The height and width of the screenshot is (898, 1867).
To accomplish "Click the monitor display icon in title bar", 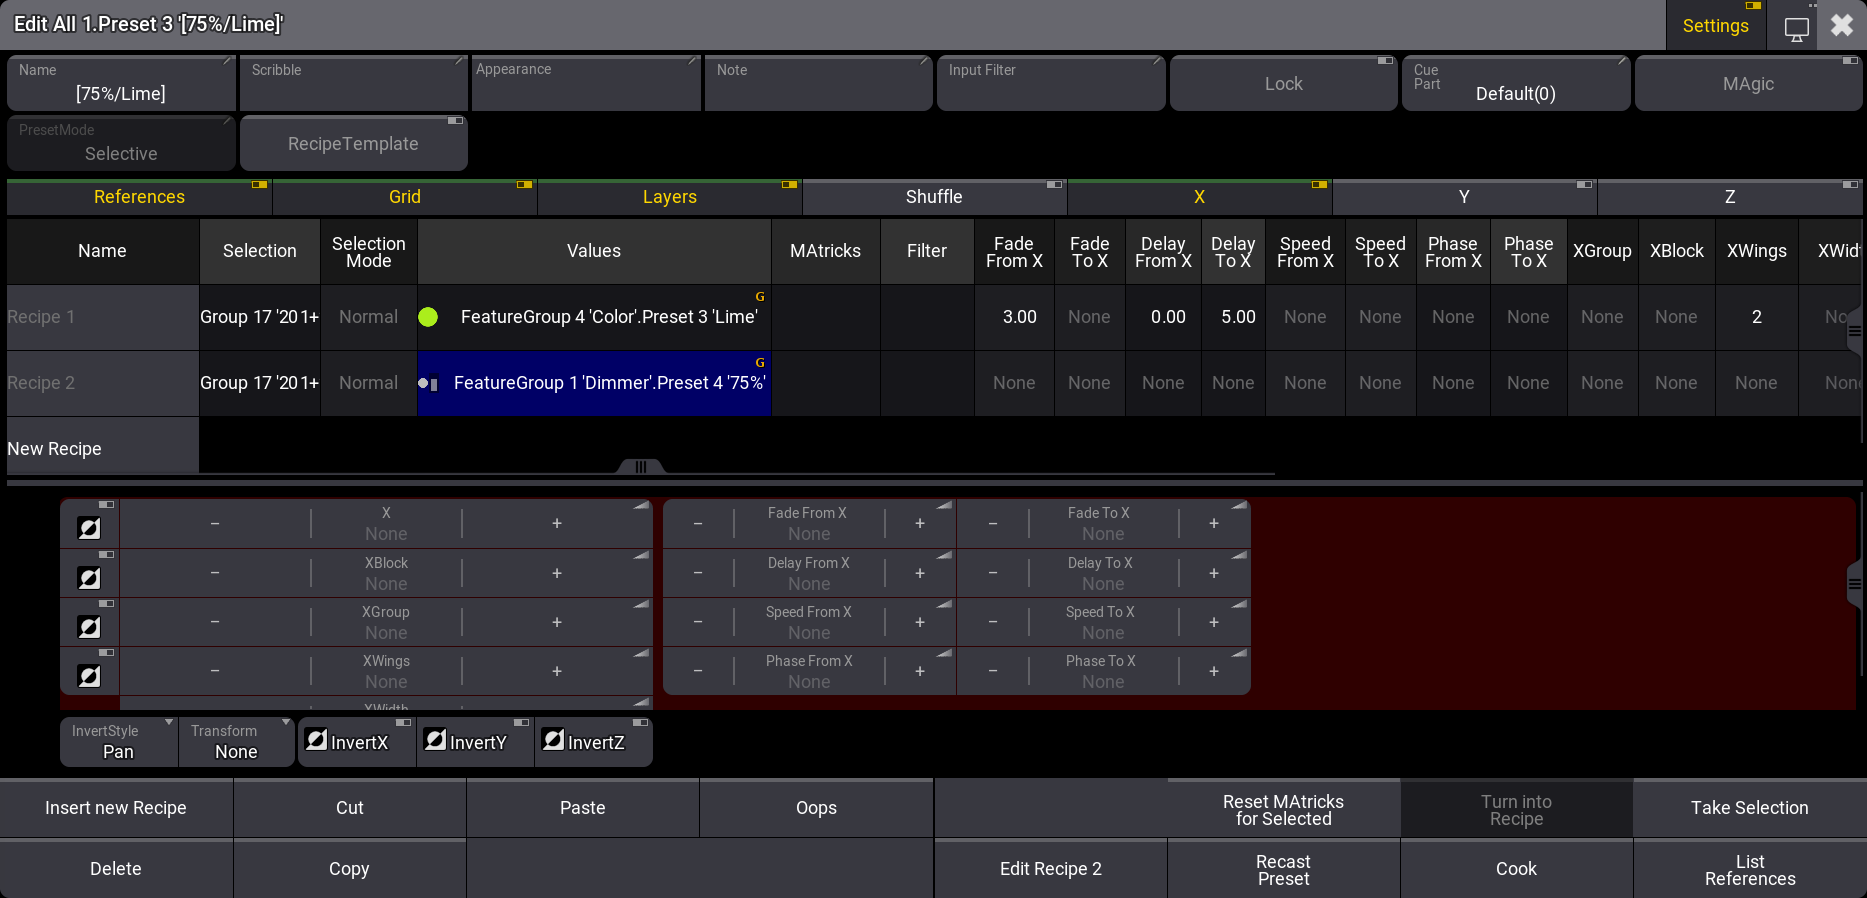I will pyautogui.click(x=1796, y=27).
